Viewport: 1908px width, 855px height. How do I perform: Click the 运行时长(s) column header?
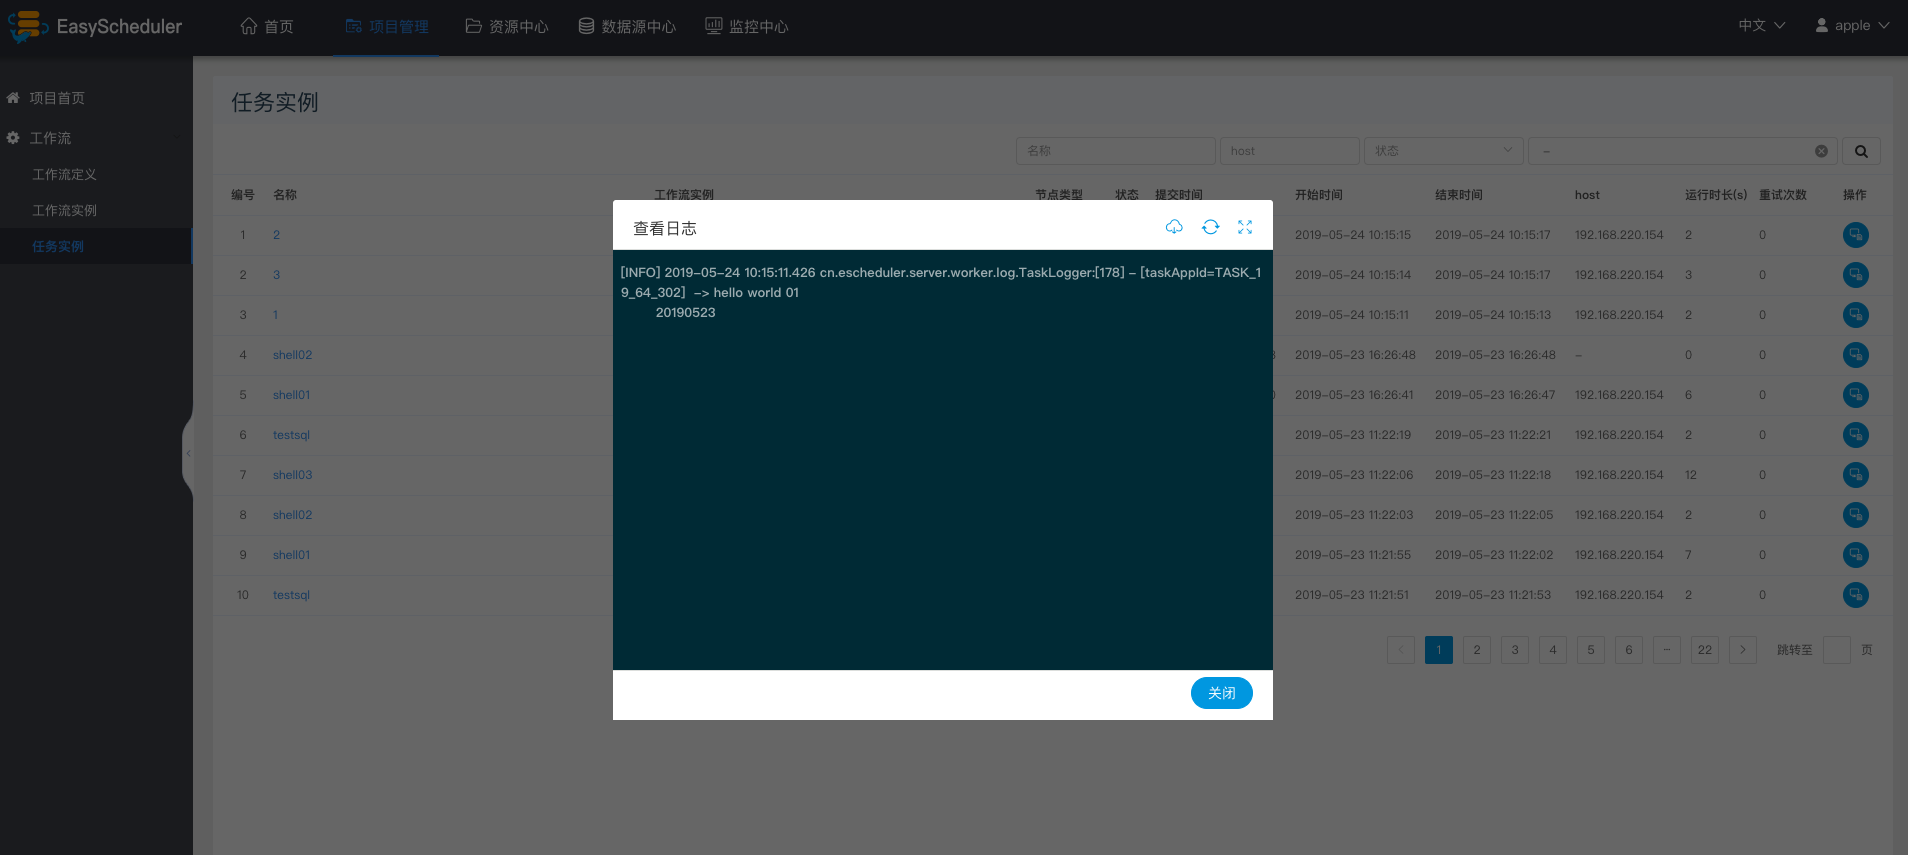pos(1716,195)
